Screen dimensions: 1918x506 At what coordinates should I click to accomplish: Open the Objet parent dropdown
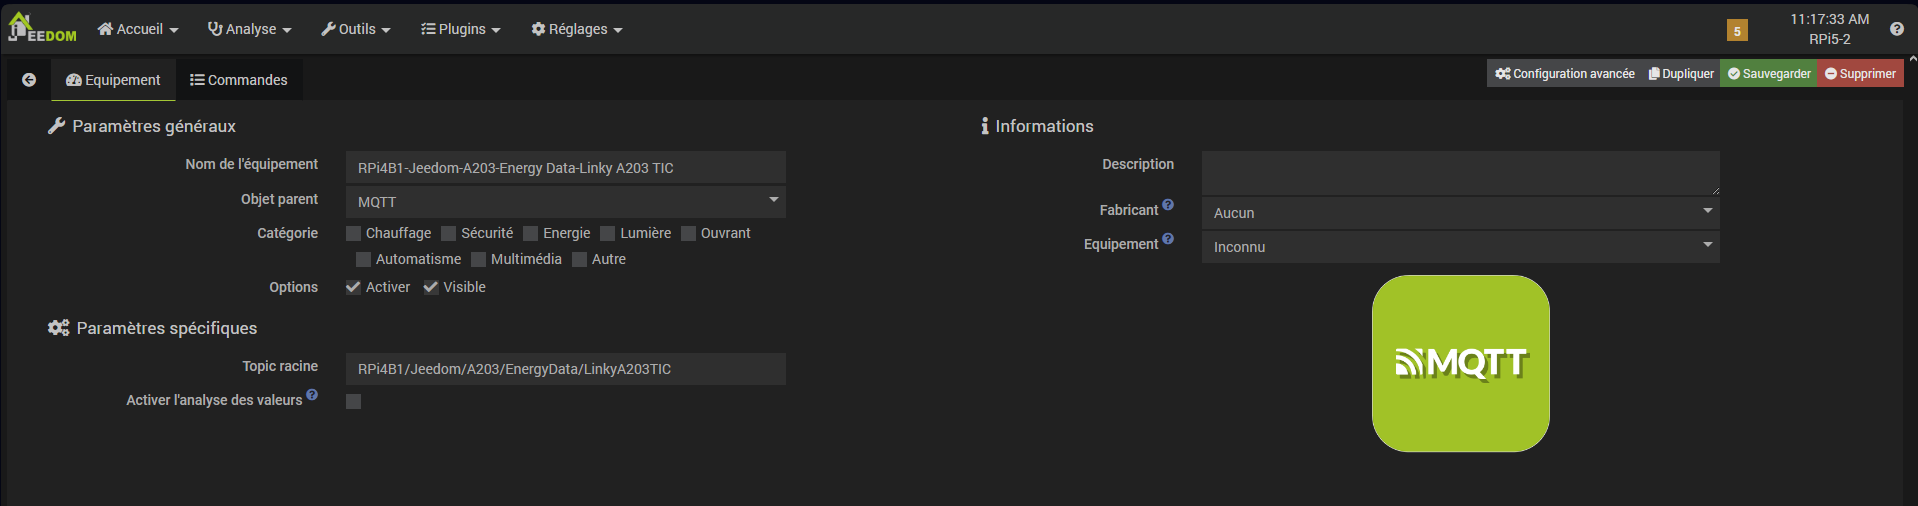pos(565,202)
